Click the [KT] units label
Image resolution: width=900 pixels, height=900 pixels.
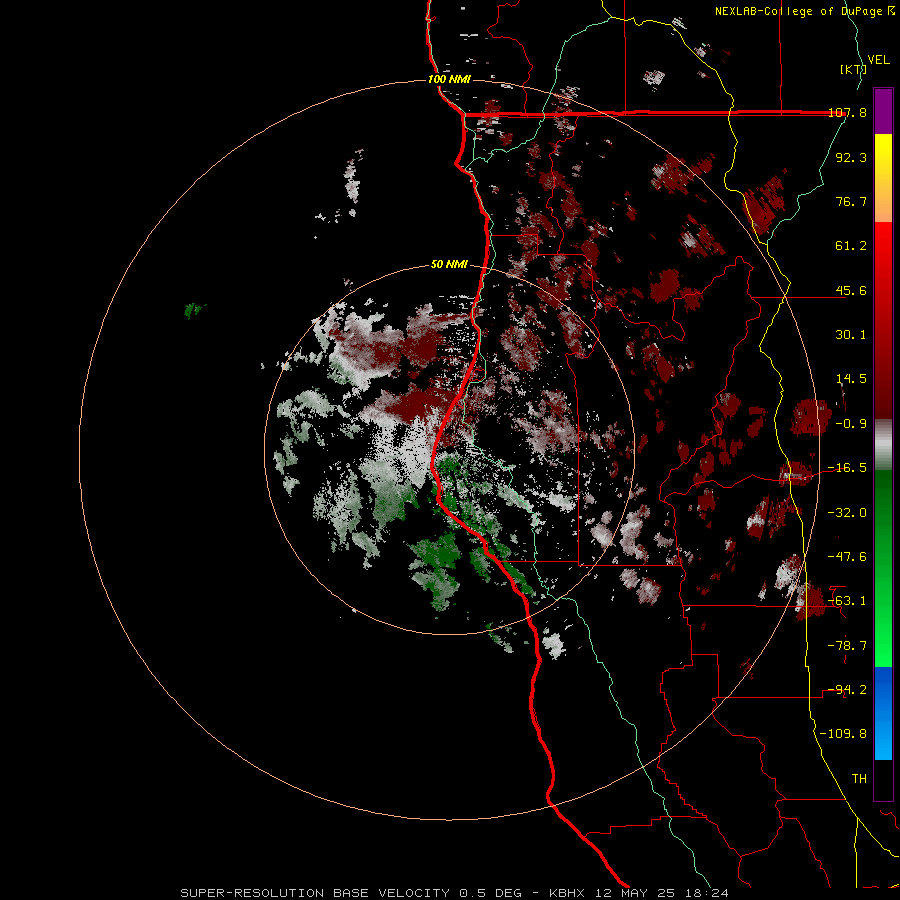(x=853, y=69)
